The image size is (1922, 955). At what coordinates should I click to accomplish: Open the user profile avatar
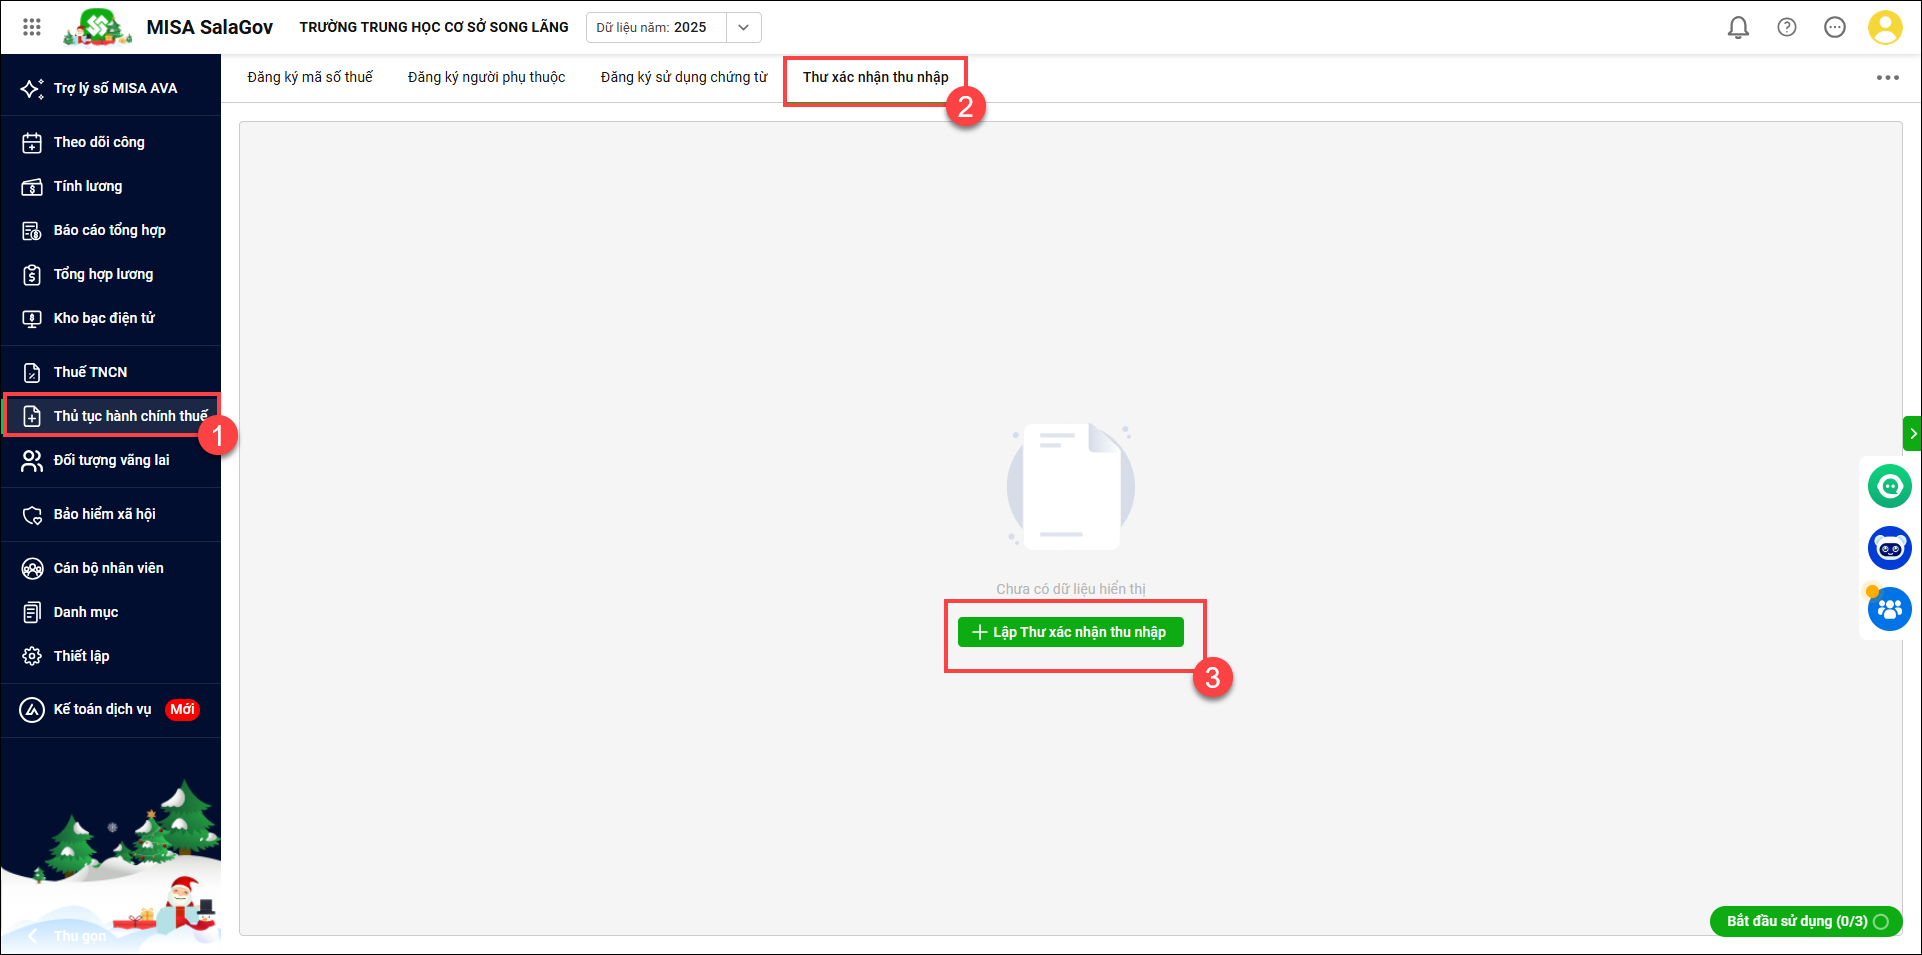[x=1884, y=27]
